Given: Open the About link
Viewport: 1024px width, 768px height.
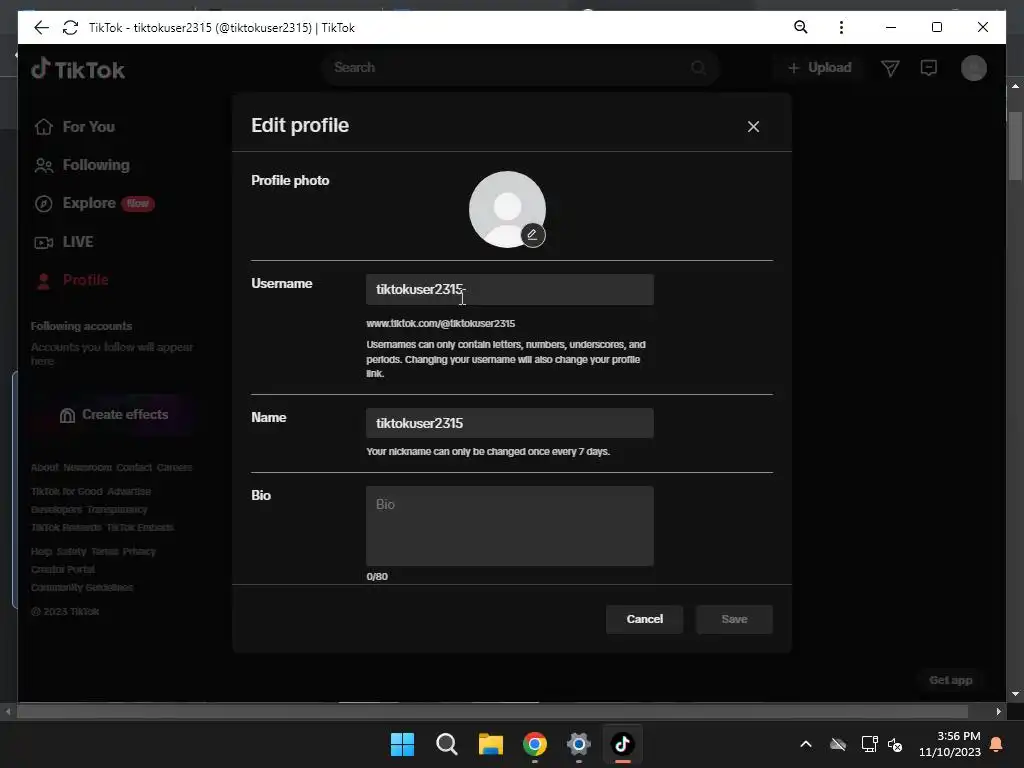Looking at the screenshot, I should point(44,468).
